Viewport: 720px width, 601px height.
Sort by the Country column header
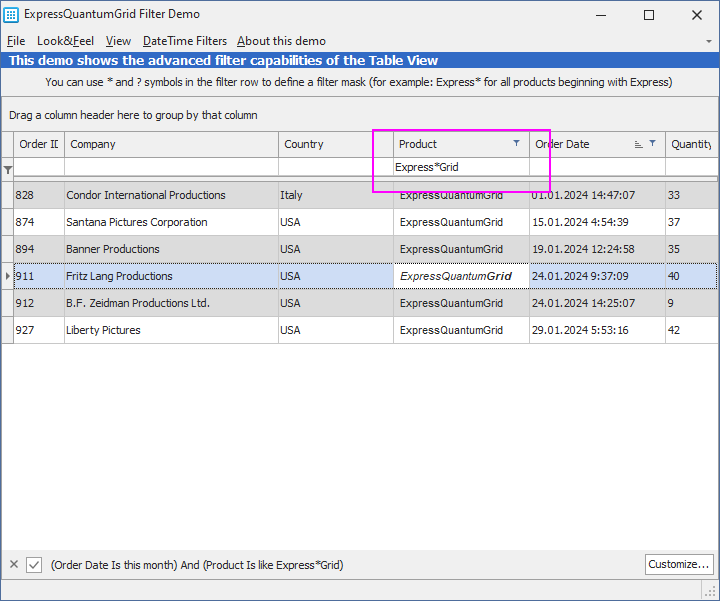[x=336, y=144]
